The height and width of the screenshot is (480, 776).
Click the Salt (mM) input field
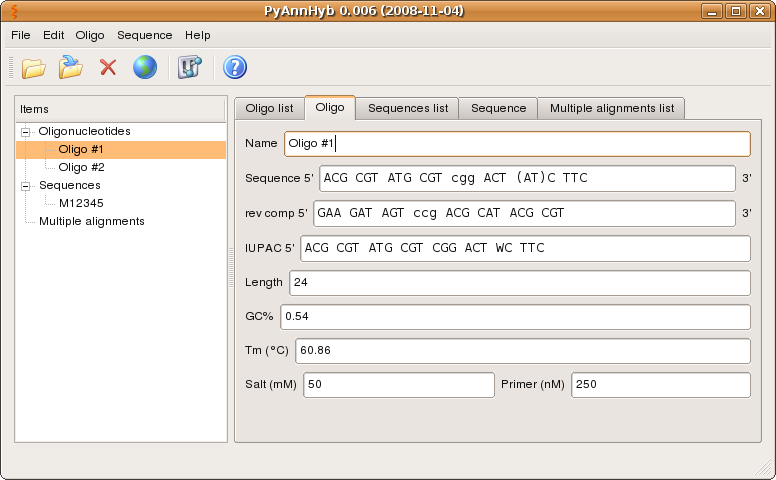tap(399, 385)
